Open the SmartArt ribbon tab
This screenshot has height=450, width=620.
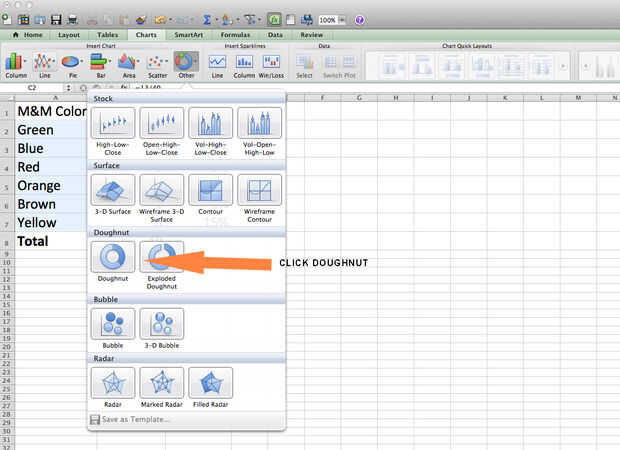(189, 35)
